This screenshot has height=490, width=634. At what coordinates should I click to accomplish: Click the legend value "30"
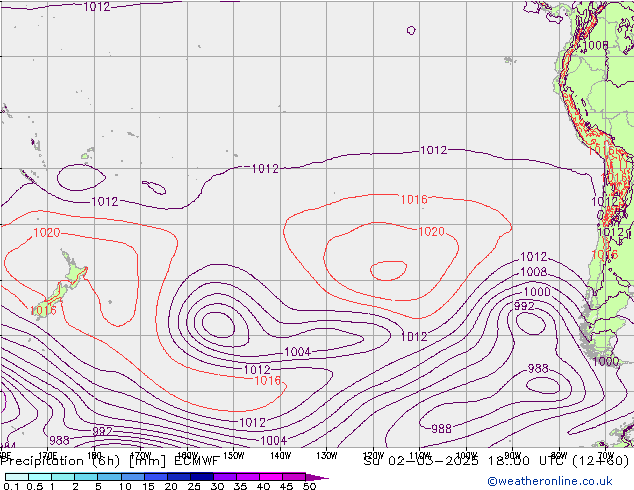(218, 486)
